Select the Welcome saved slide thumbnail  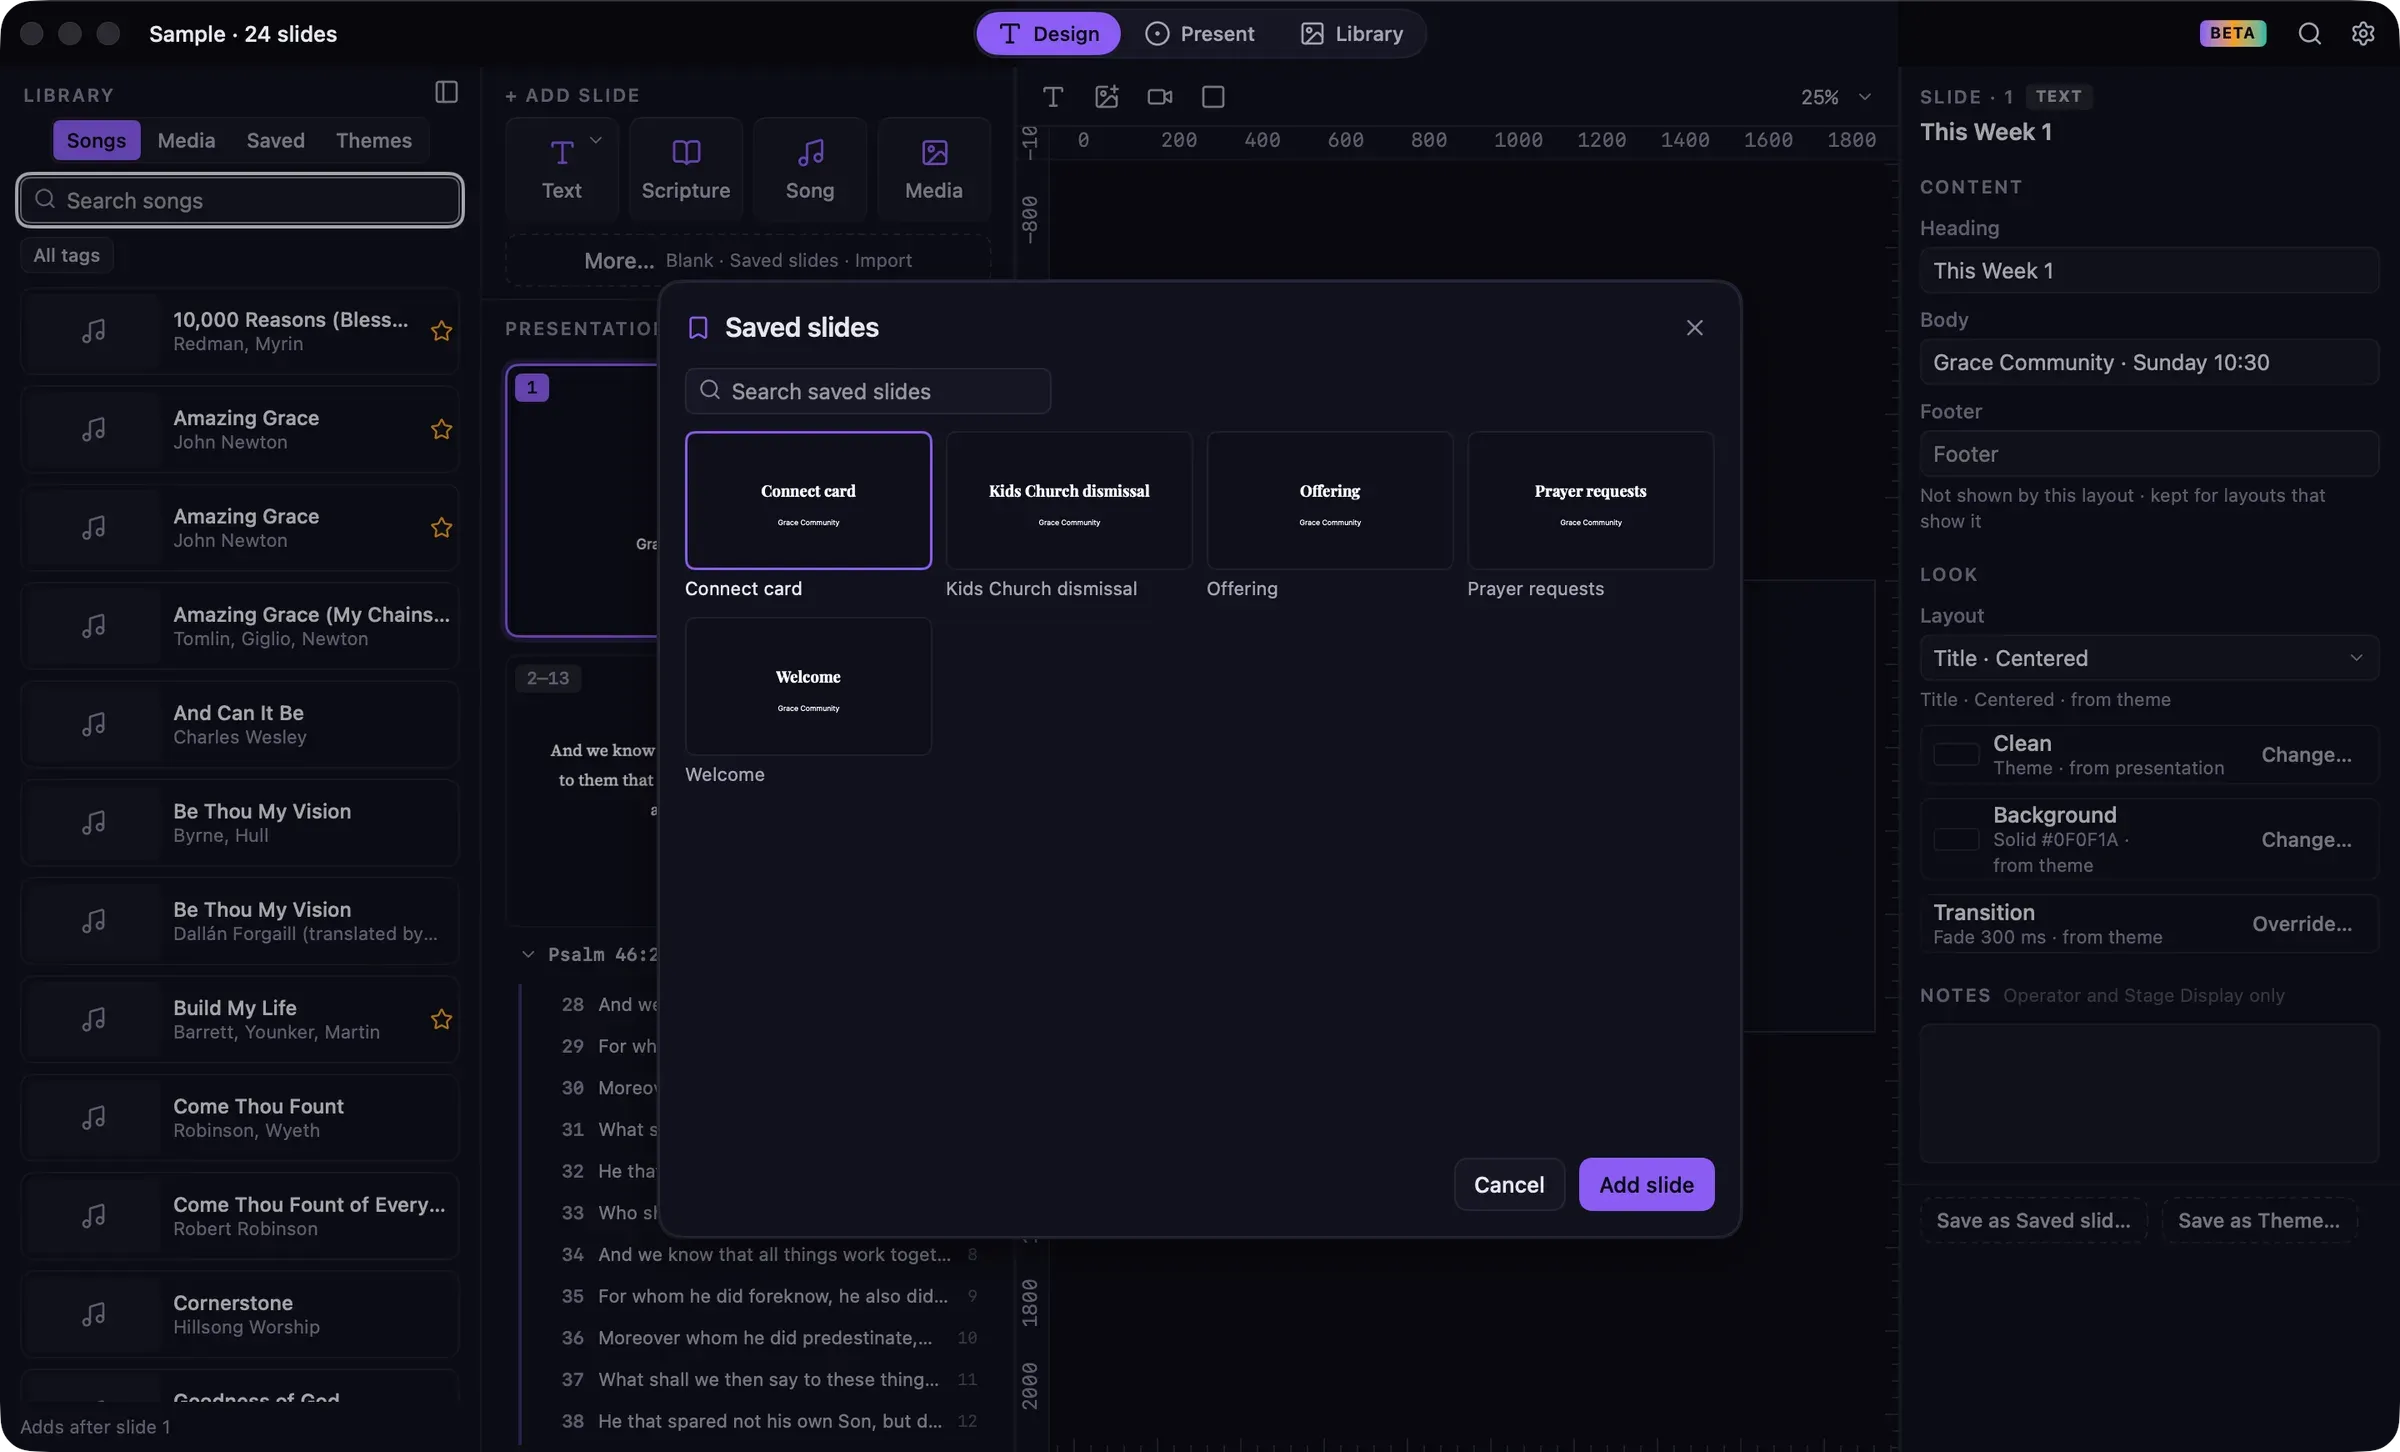coord(808,687)
